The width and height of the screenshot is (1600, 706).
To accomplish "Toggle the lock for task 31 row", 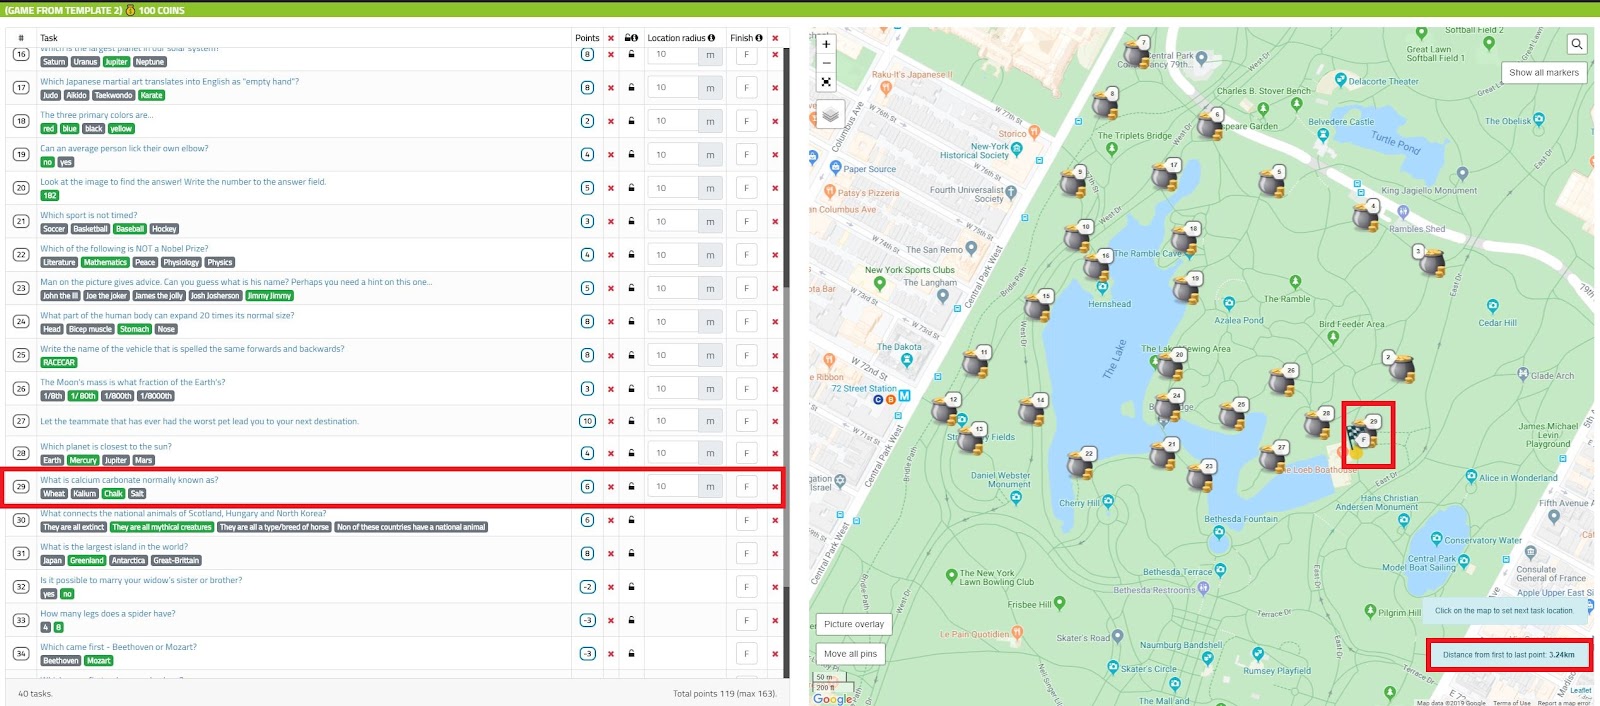I will click(x=631, y=554).
